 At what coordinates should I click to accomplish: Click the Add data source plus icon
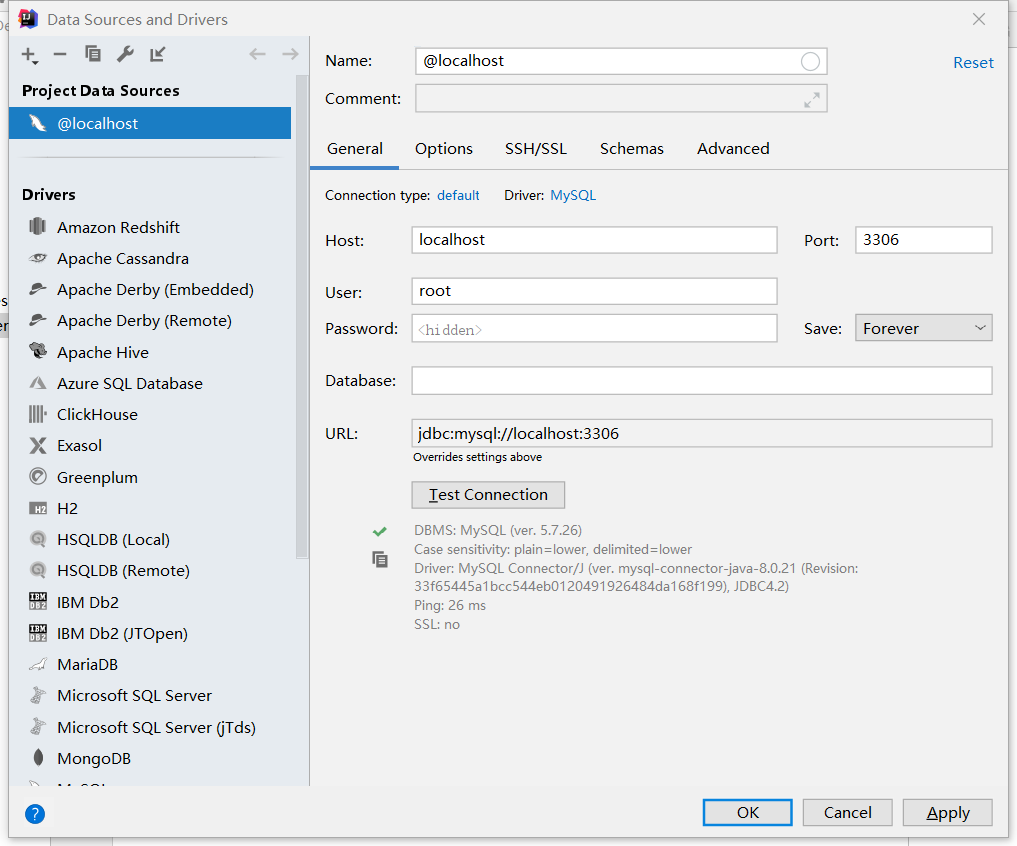(29, 55)
